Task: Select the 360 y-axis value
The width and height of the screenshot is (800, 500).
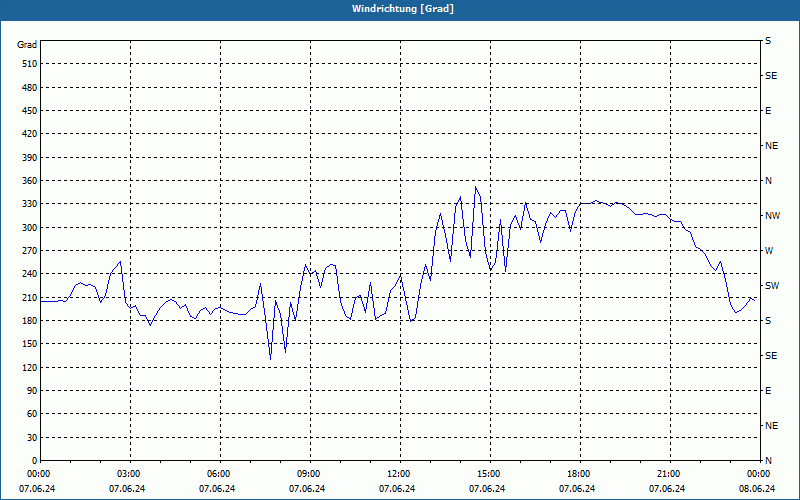Action: (x=30, y=181)
